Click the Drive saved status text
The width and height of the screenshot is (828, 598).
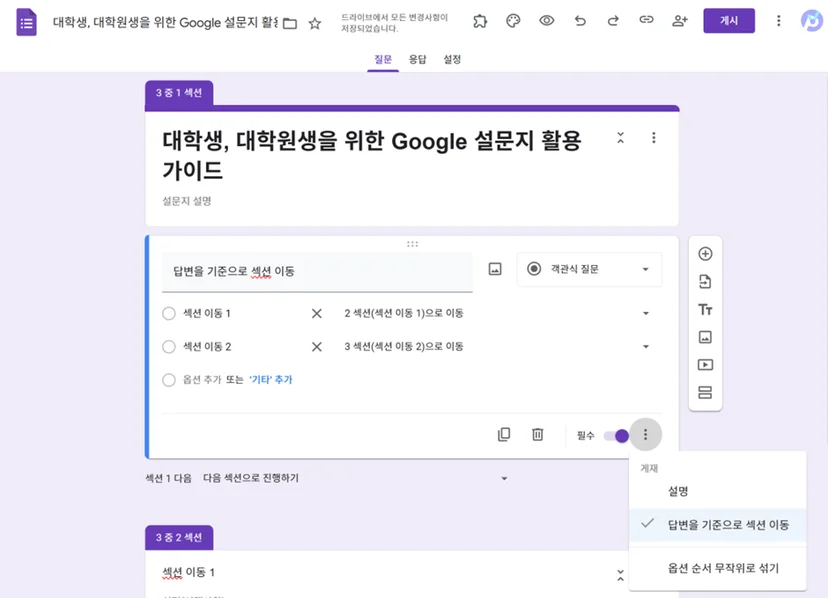pos(394,23)
